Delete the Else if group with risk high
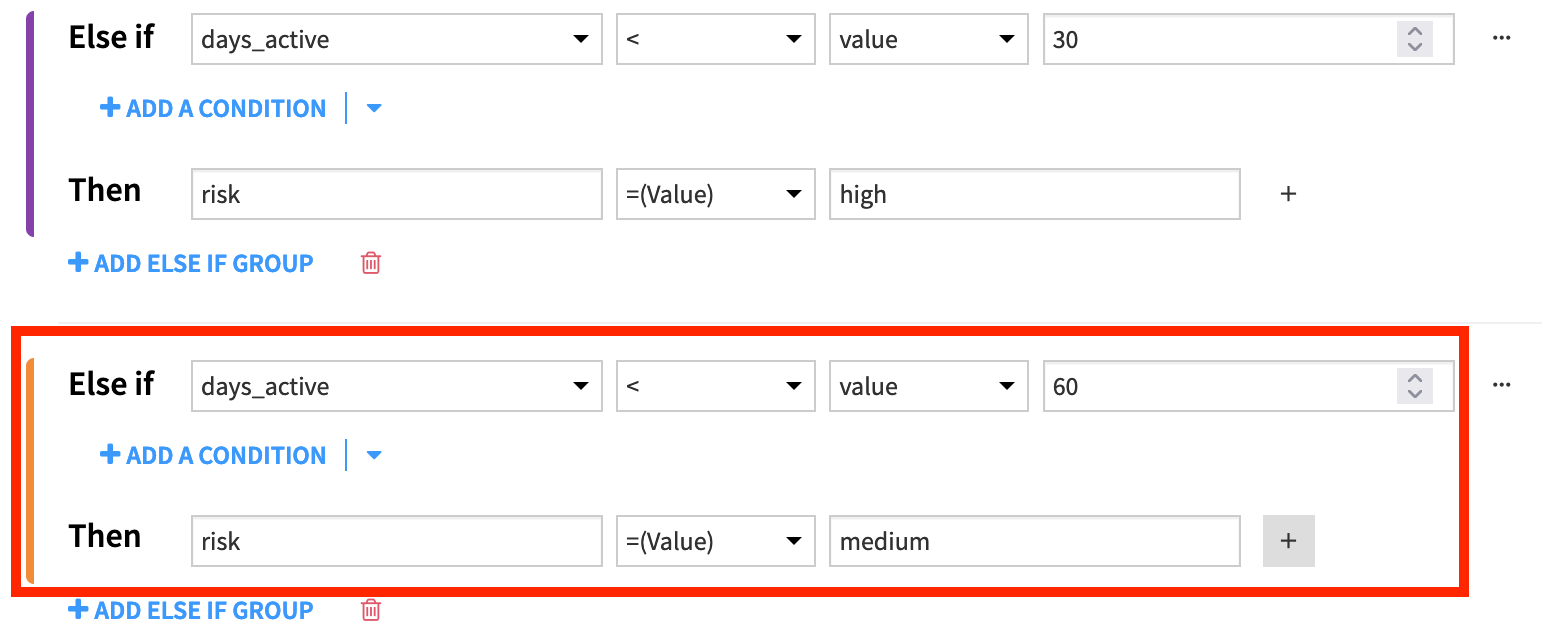Image resolution: width=1542 pixels, height=628 pixels. click(x=371, y=263)
